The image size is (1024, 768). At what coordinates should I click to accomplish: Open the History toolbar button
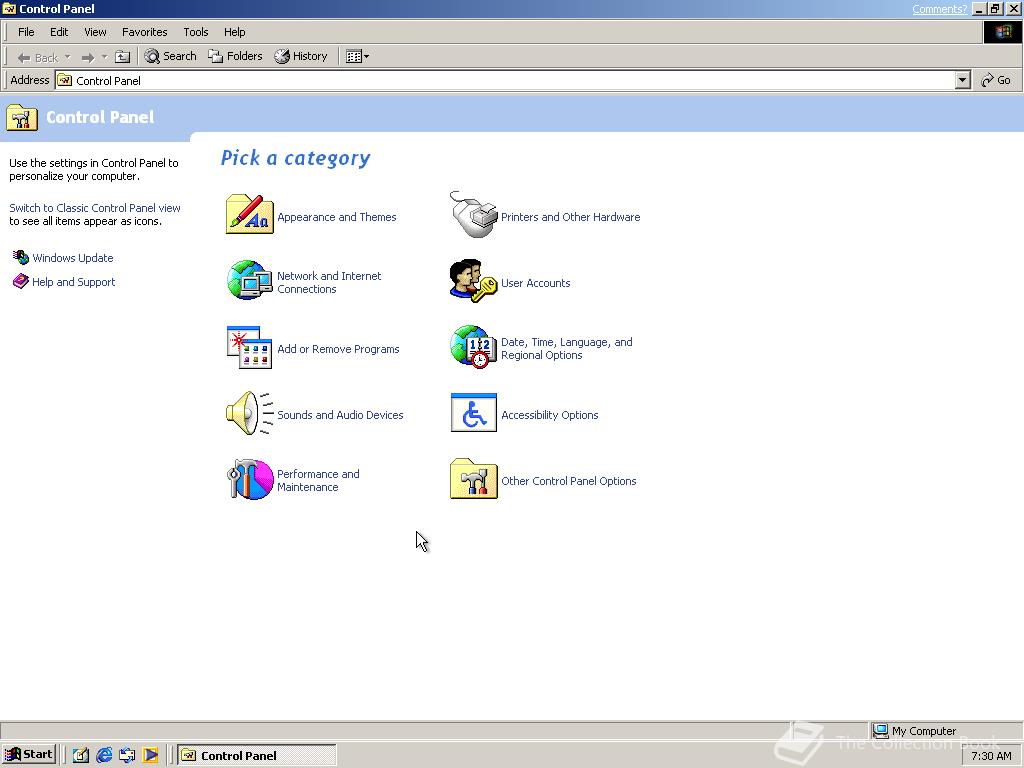click(x=300, y=56)
